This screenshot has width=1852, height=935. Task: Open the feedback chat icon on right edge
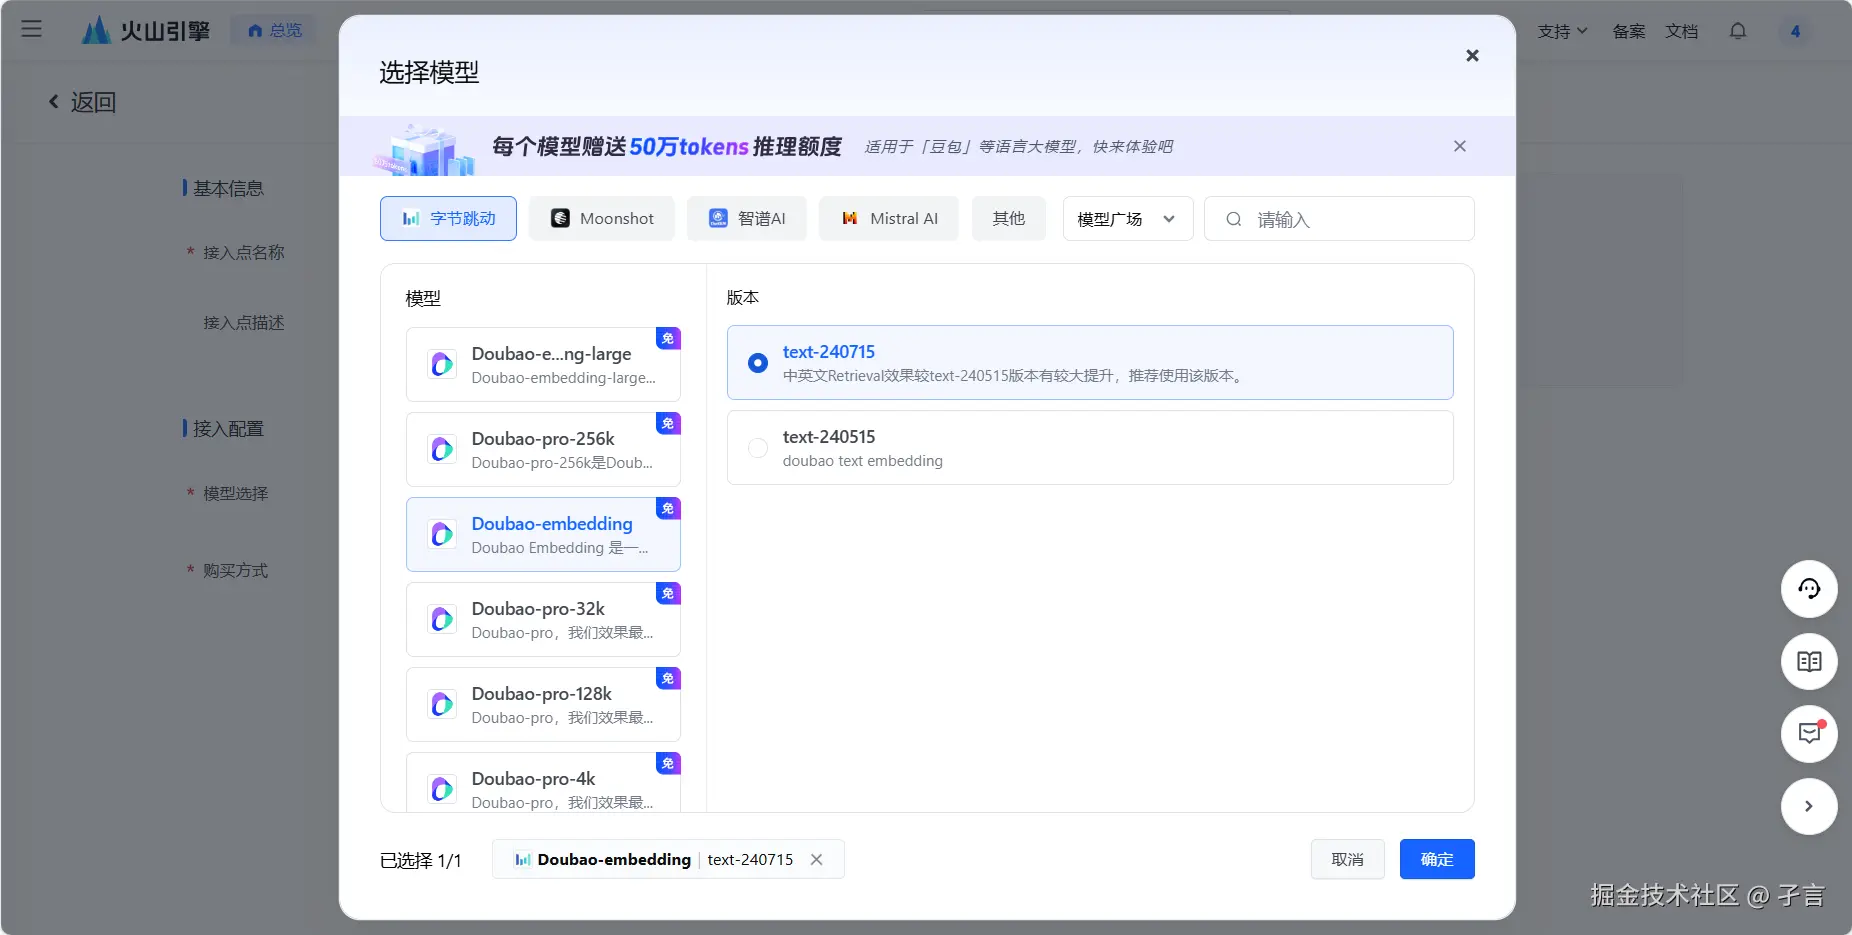pos(1808,734)
